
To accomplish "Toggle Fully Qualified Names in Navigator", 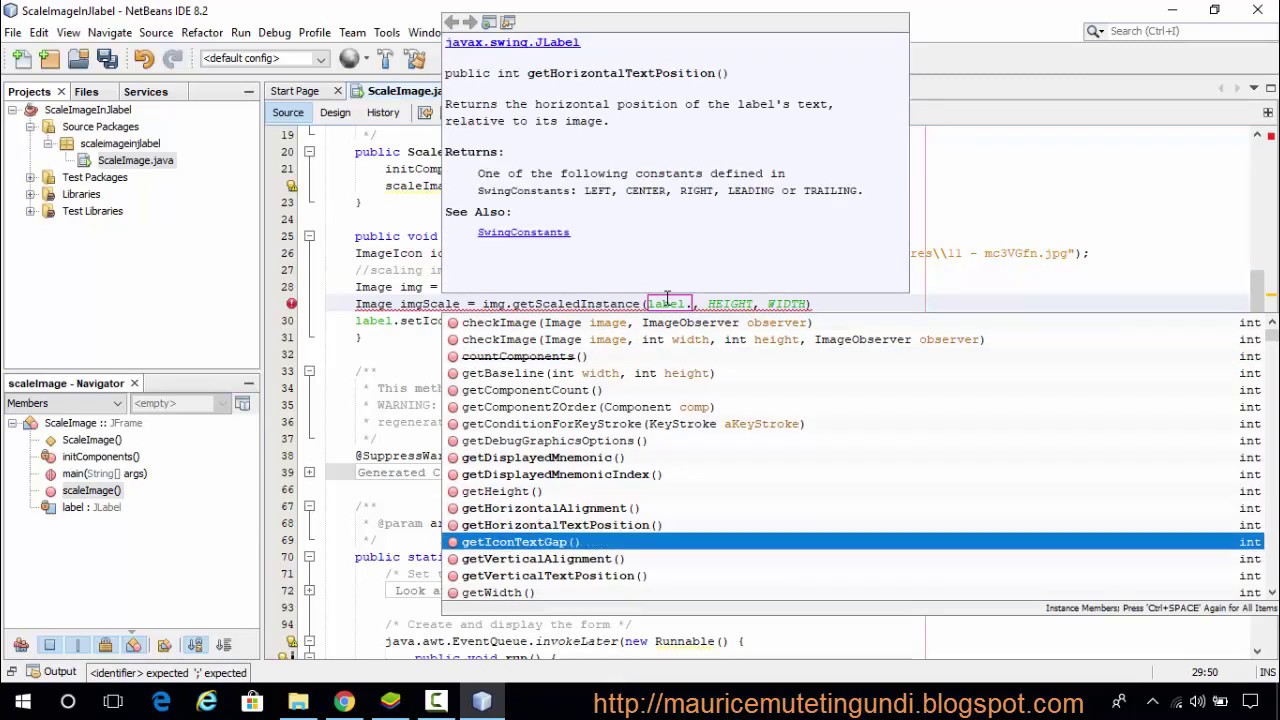I will [x=165, y=646].
